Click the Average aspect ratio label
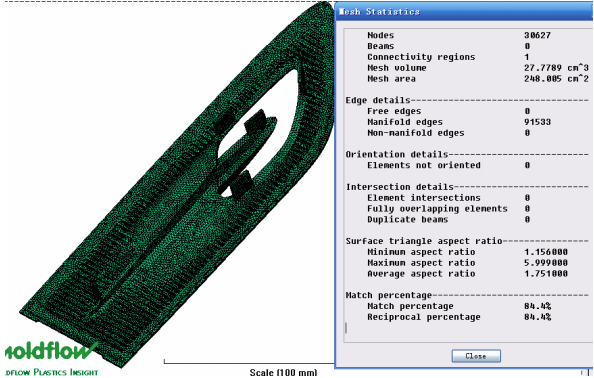Image resolution: width=594 pixels, height=378 pixels. 421,274
